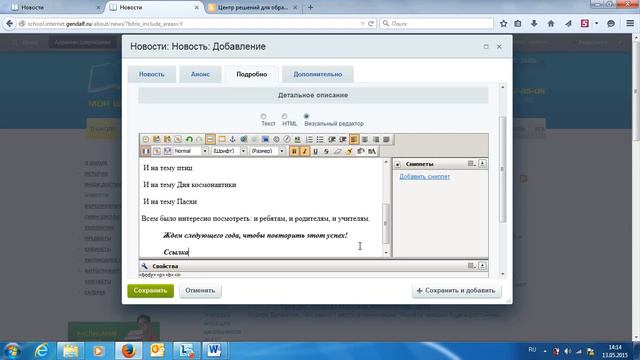Justify the text in the editor
This screenshot has width=640, height=360.
(x=386, y=140)
